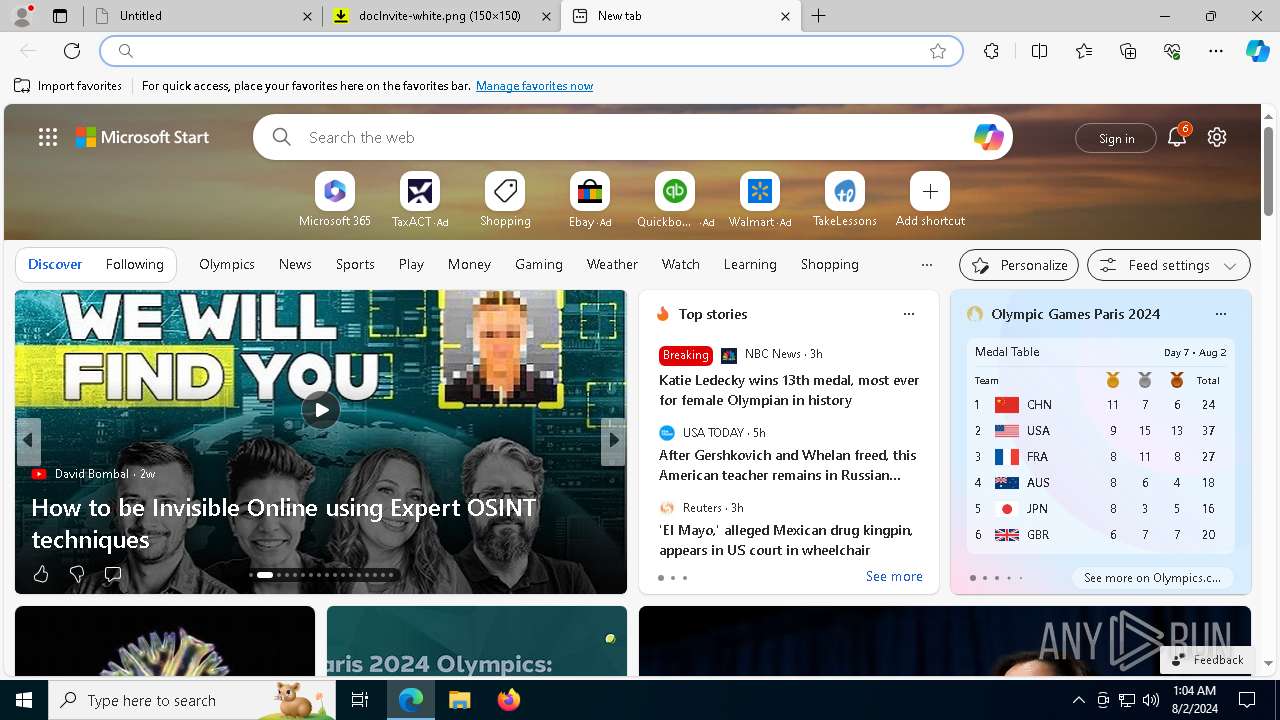Image resolution: width=1280 pixels, height=720 pixels.
Task: Click the Copilot icon in the search box
Action: coord(988,137)
